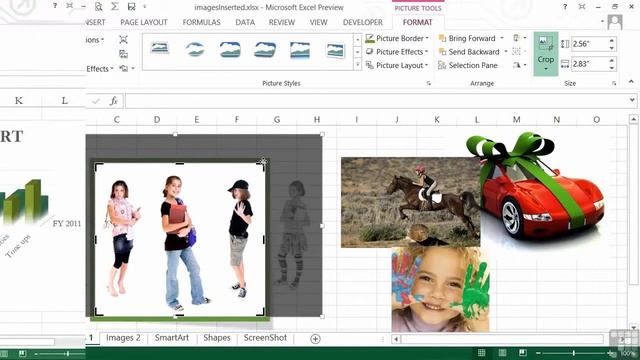Apply the fourth perspective picture style

point(265,50)
